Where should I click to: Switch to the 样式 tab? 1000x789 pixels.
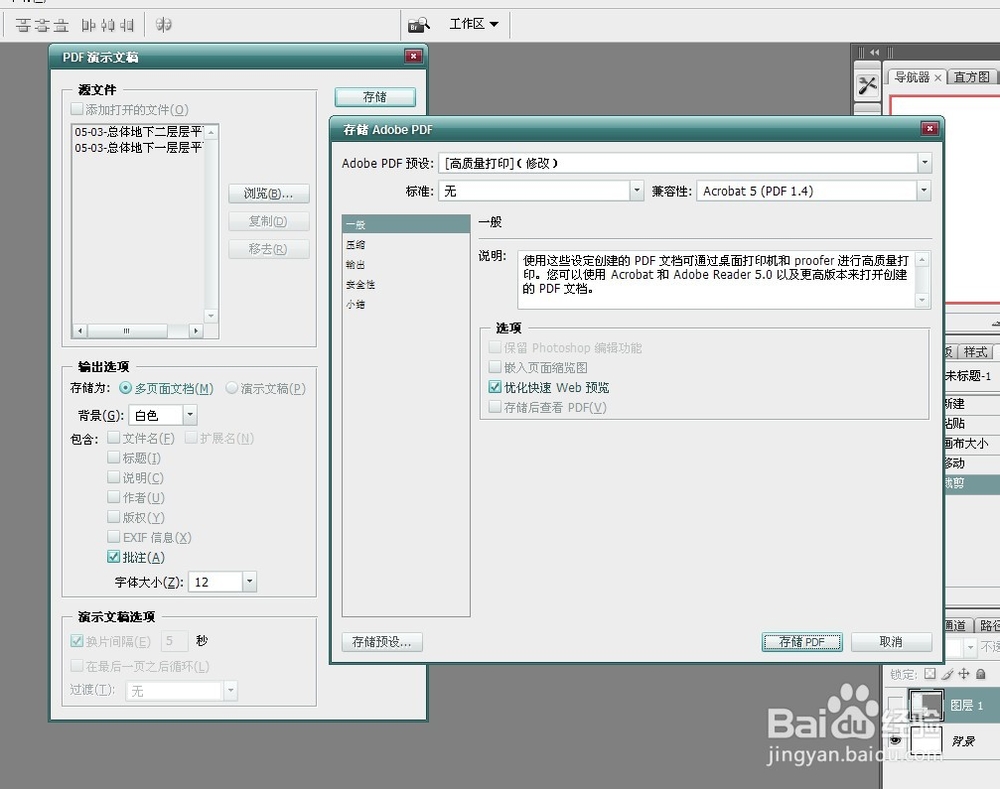click(x=975, y=351)
